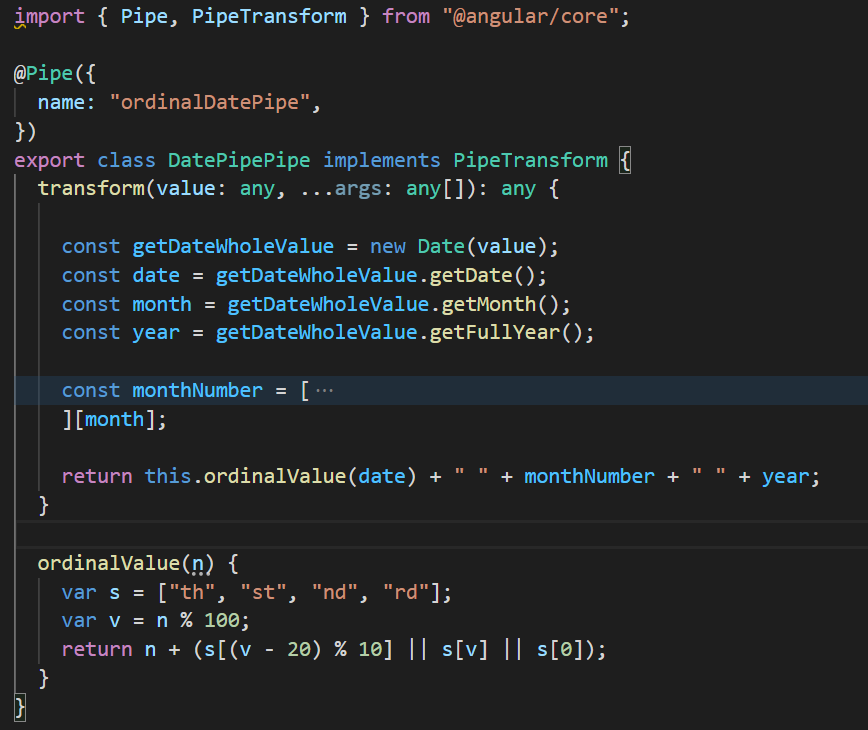The height and width of the screenshot is (730, 868).
Task: Click the underlined import keyword
Action: (48, 16)
